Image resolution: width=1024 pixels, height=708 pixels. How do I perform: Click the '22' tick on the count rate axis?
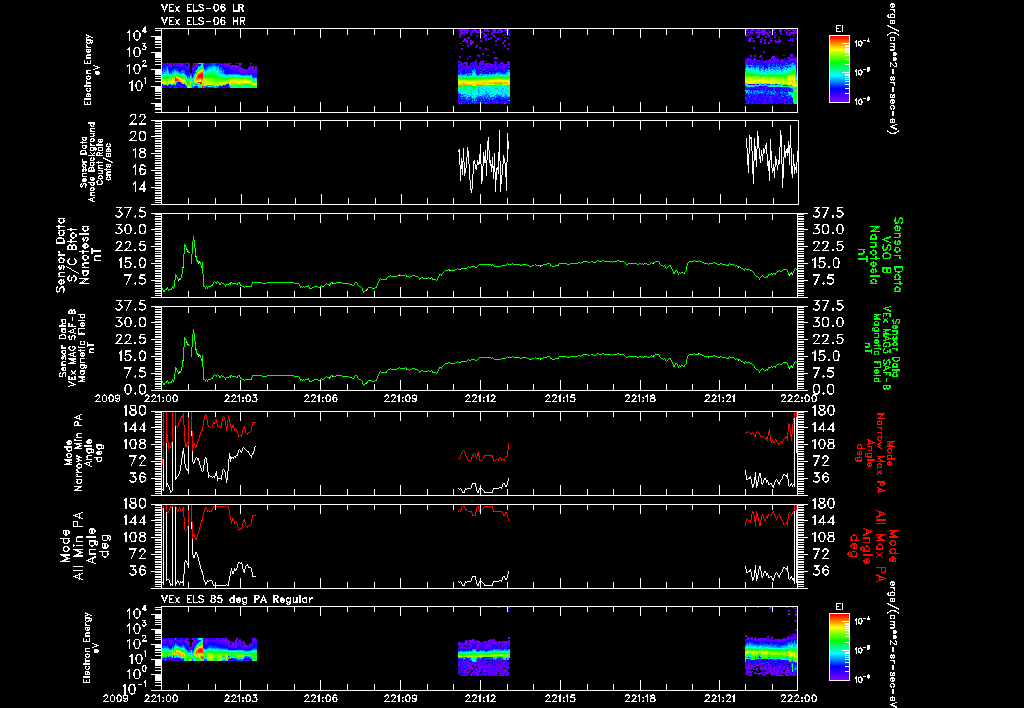(x=137, y=120)
